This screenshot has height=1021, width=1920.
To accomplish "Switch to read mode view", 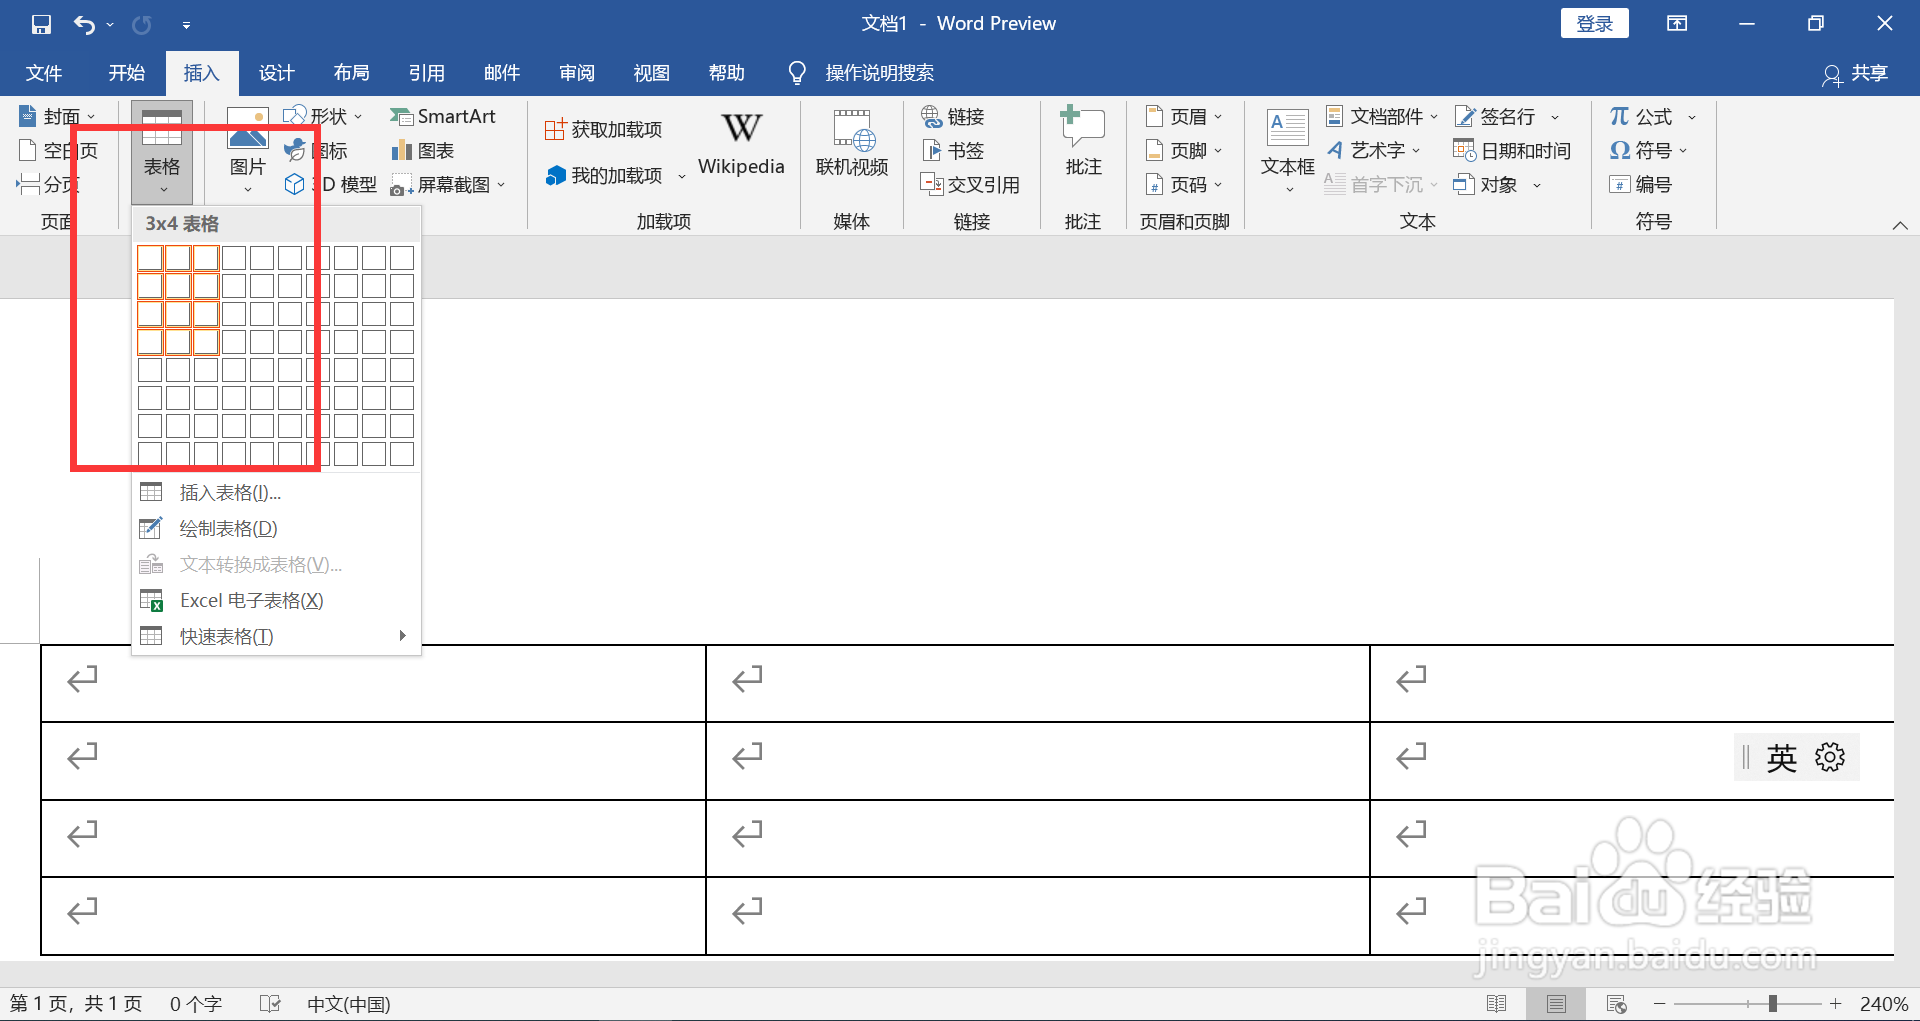I will [1497, 1004].
